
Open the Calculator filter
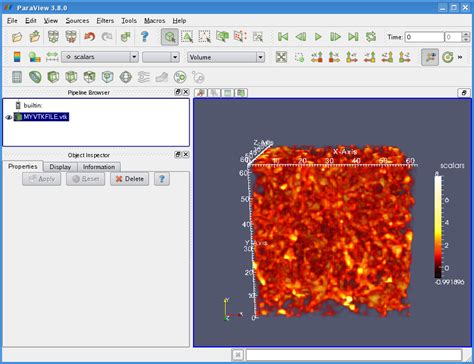17,77
